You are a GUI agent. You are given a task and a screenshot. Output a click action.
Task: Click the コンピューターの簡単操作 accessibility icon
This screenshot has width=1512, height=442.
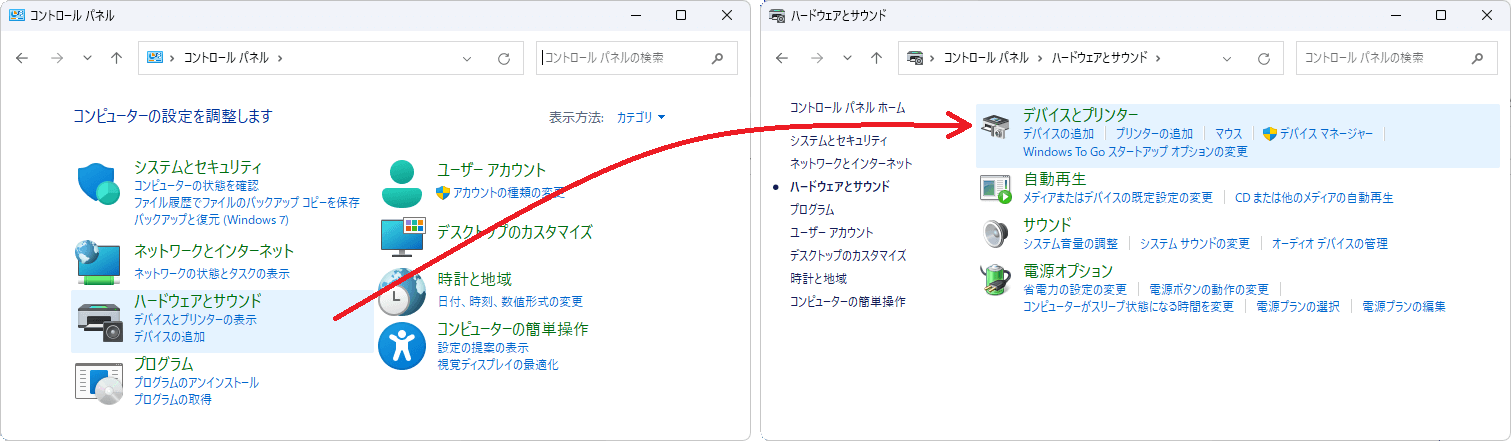402,346
